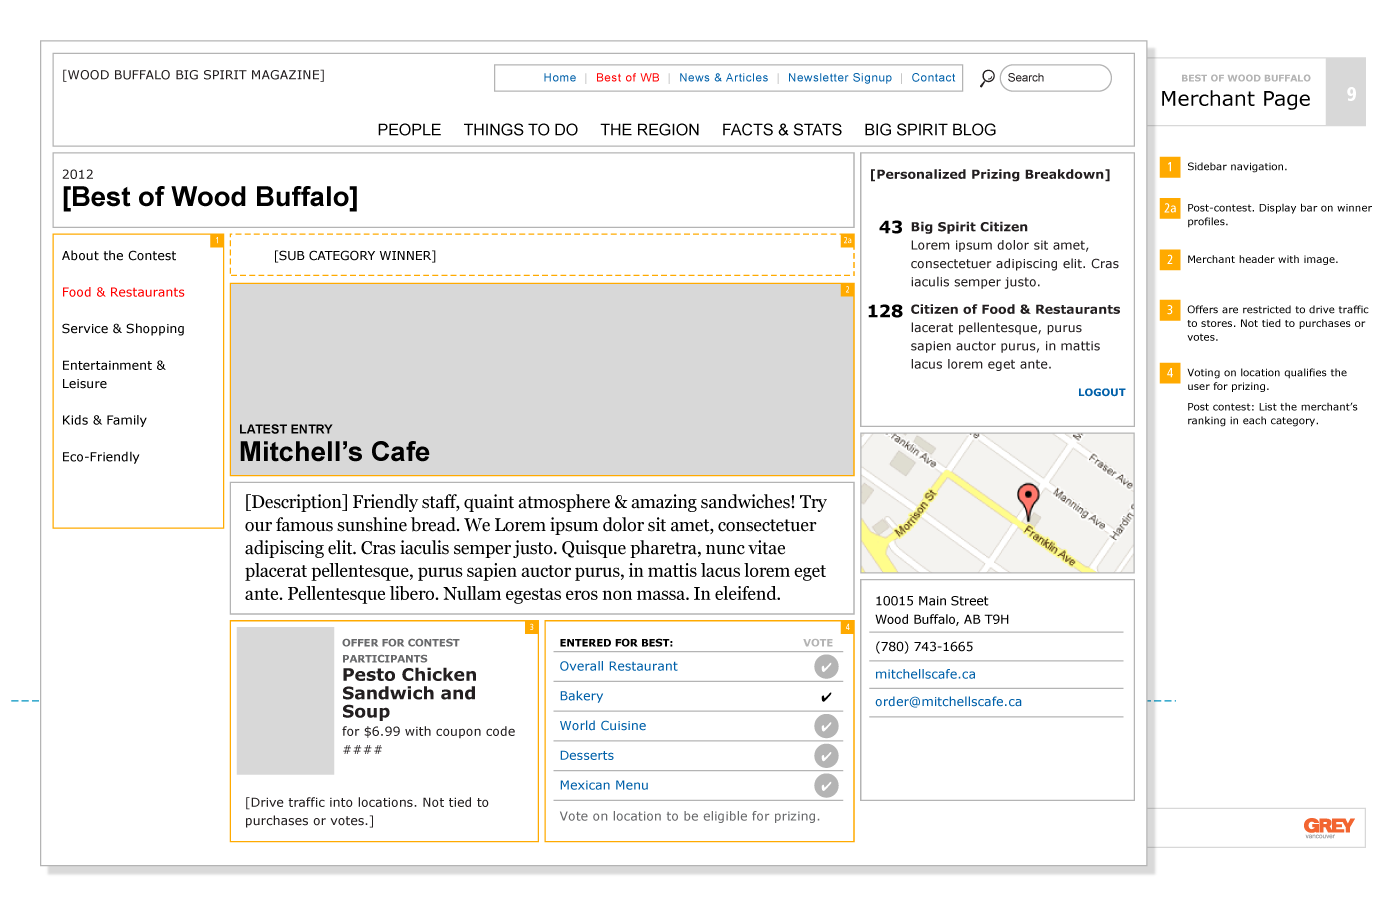Select Entertainment & Leisure in sidebar
Image resolution: width=1400 pixels, height=906 pixels.
point(114,375)
